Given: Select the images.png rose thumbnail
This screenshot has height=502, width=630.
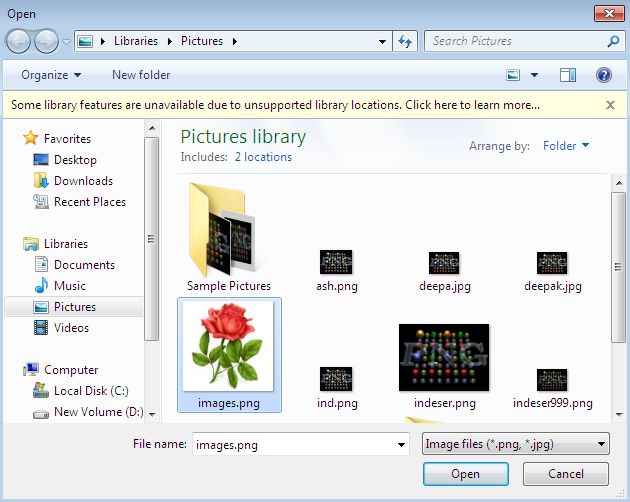Looking at the screenshot, I should (x=229, y=346).
